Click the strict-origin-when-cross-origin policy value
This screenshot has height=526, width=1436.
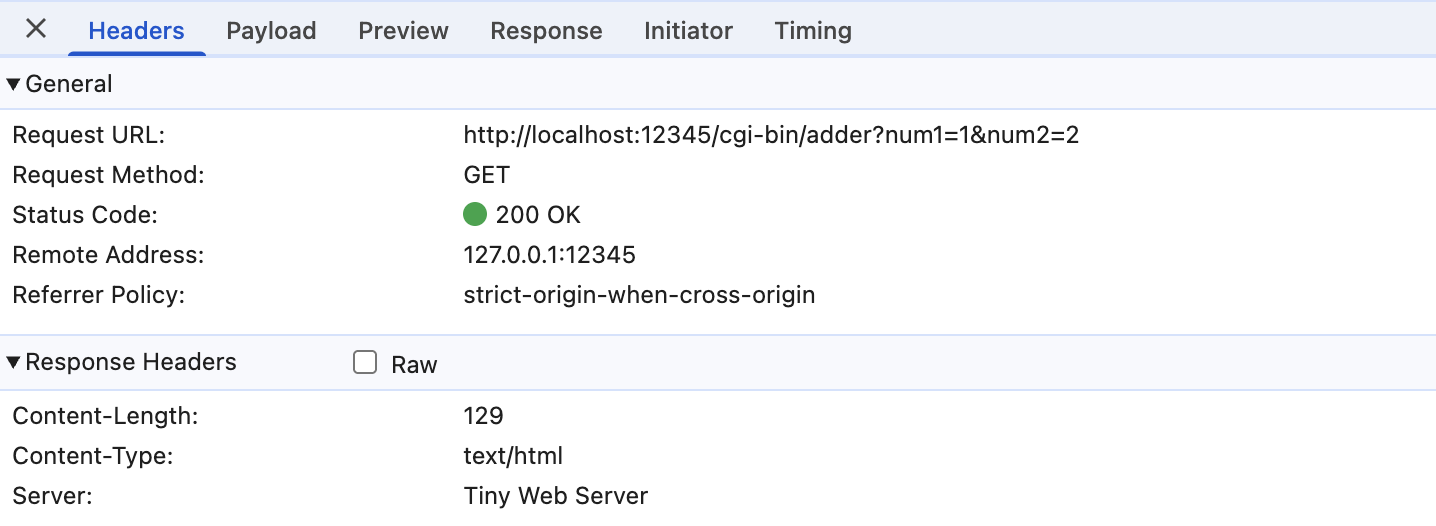point(639,295)
